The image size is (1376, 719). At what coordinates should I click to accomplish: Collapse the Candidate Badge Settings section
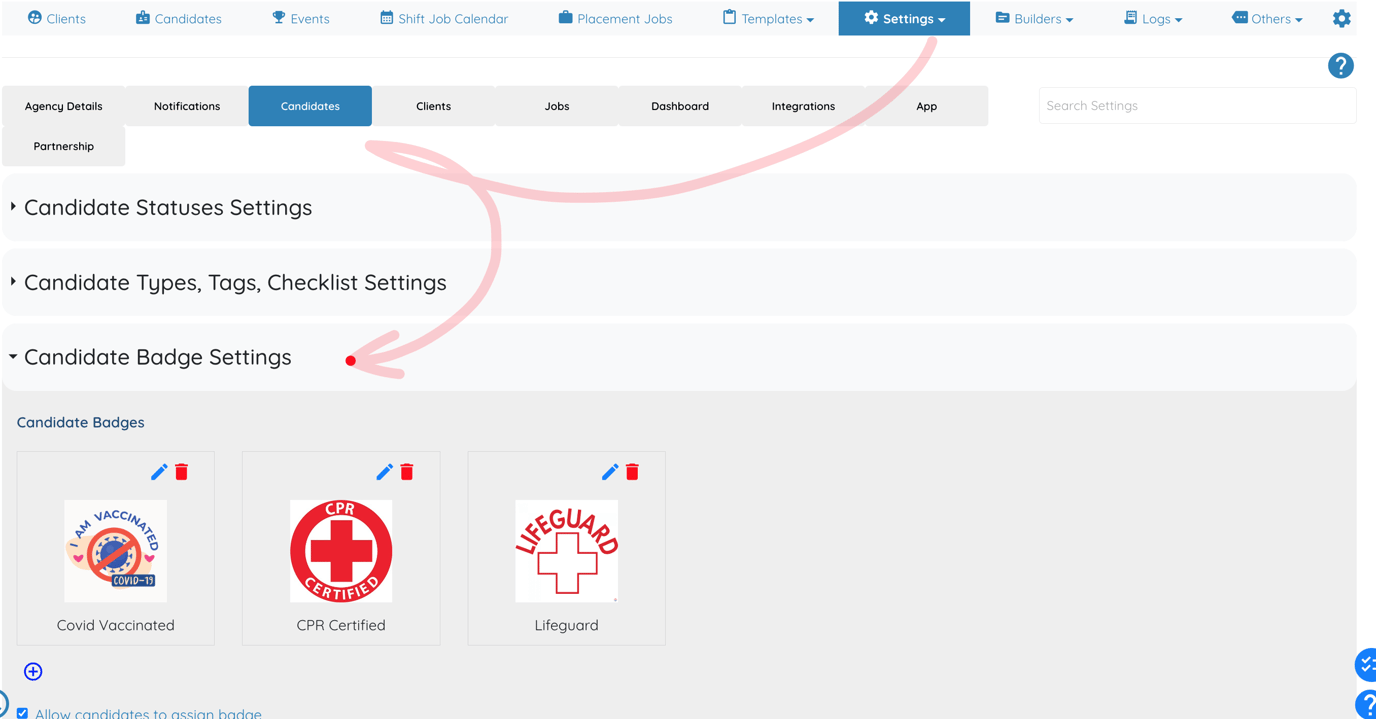[157, 357]
